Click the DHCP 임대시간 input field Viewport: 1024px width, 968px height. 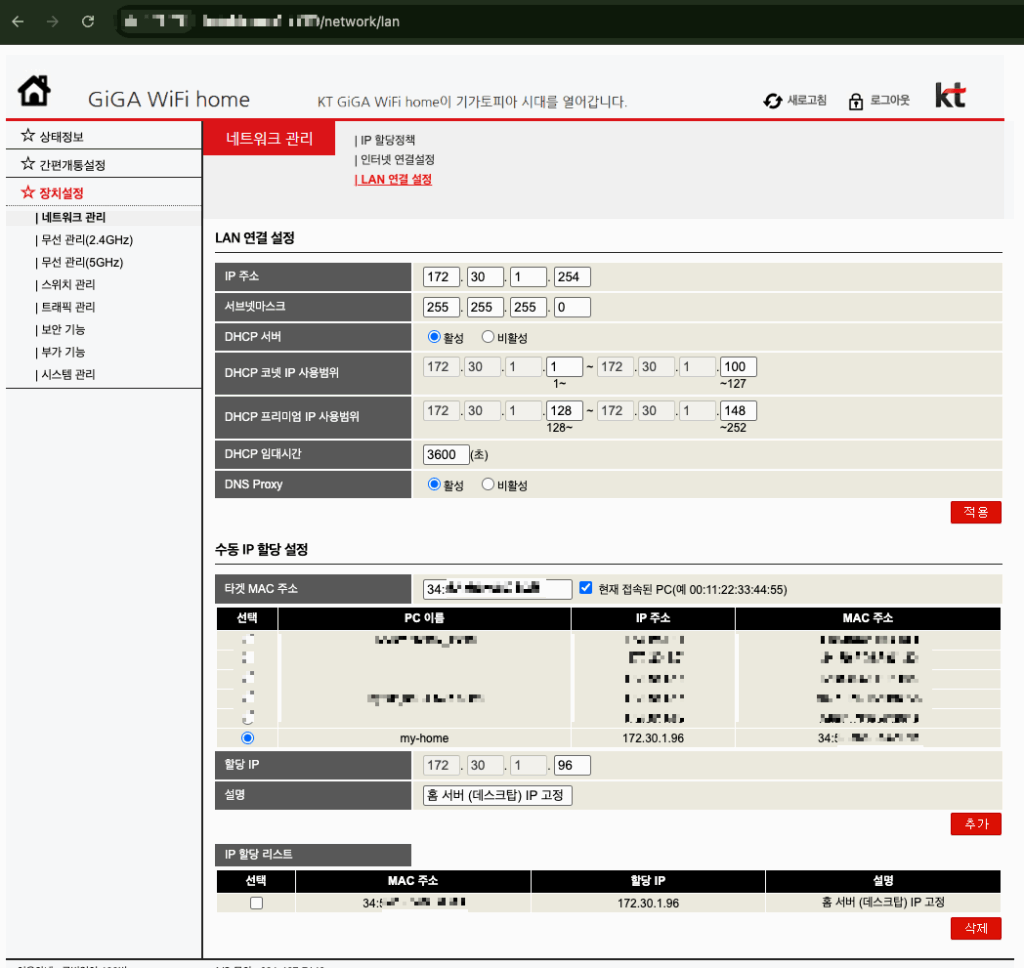click(445, 454)
